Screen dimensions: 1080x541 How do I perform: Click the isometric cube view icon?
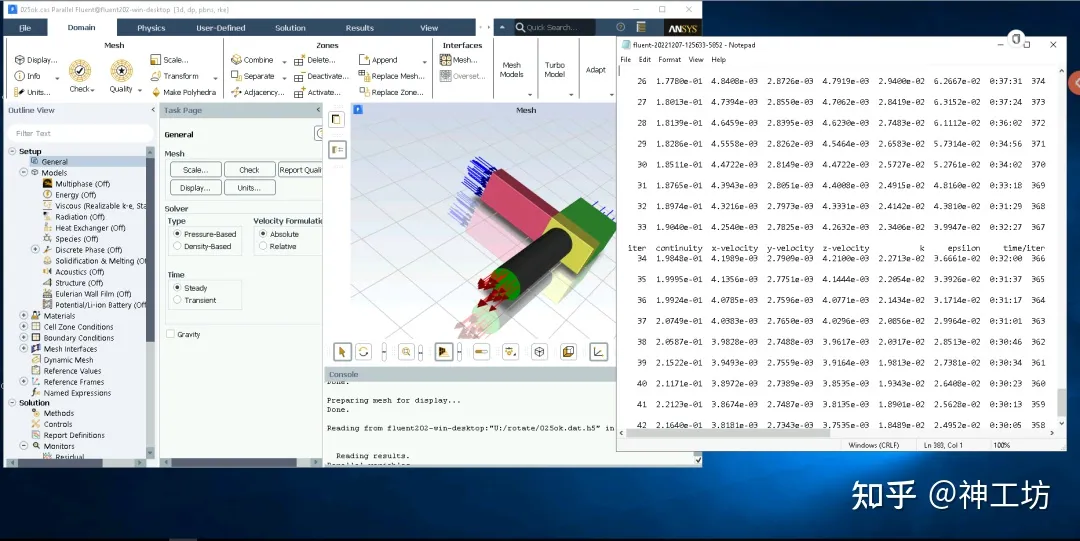coord(539,352)
